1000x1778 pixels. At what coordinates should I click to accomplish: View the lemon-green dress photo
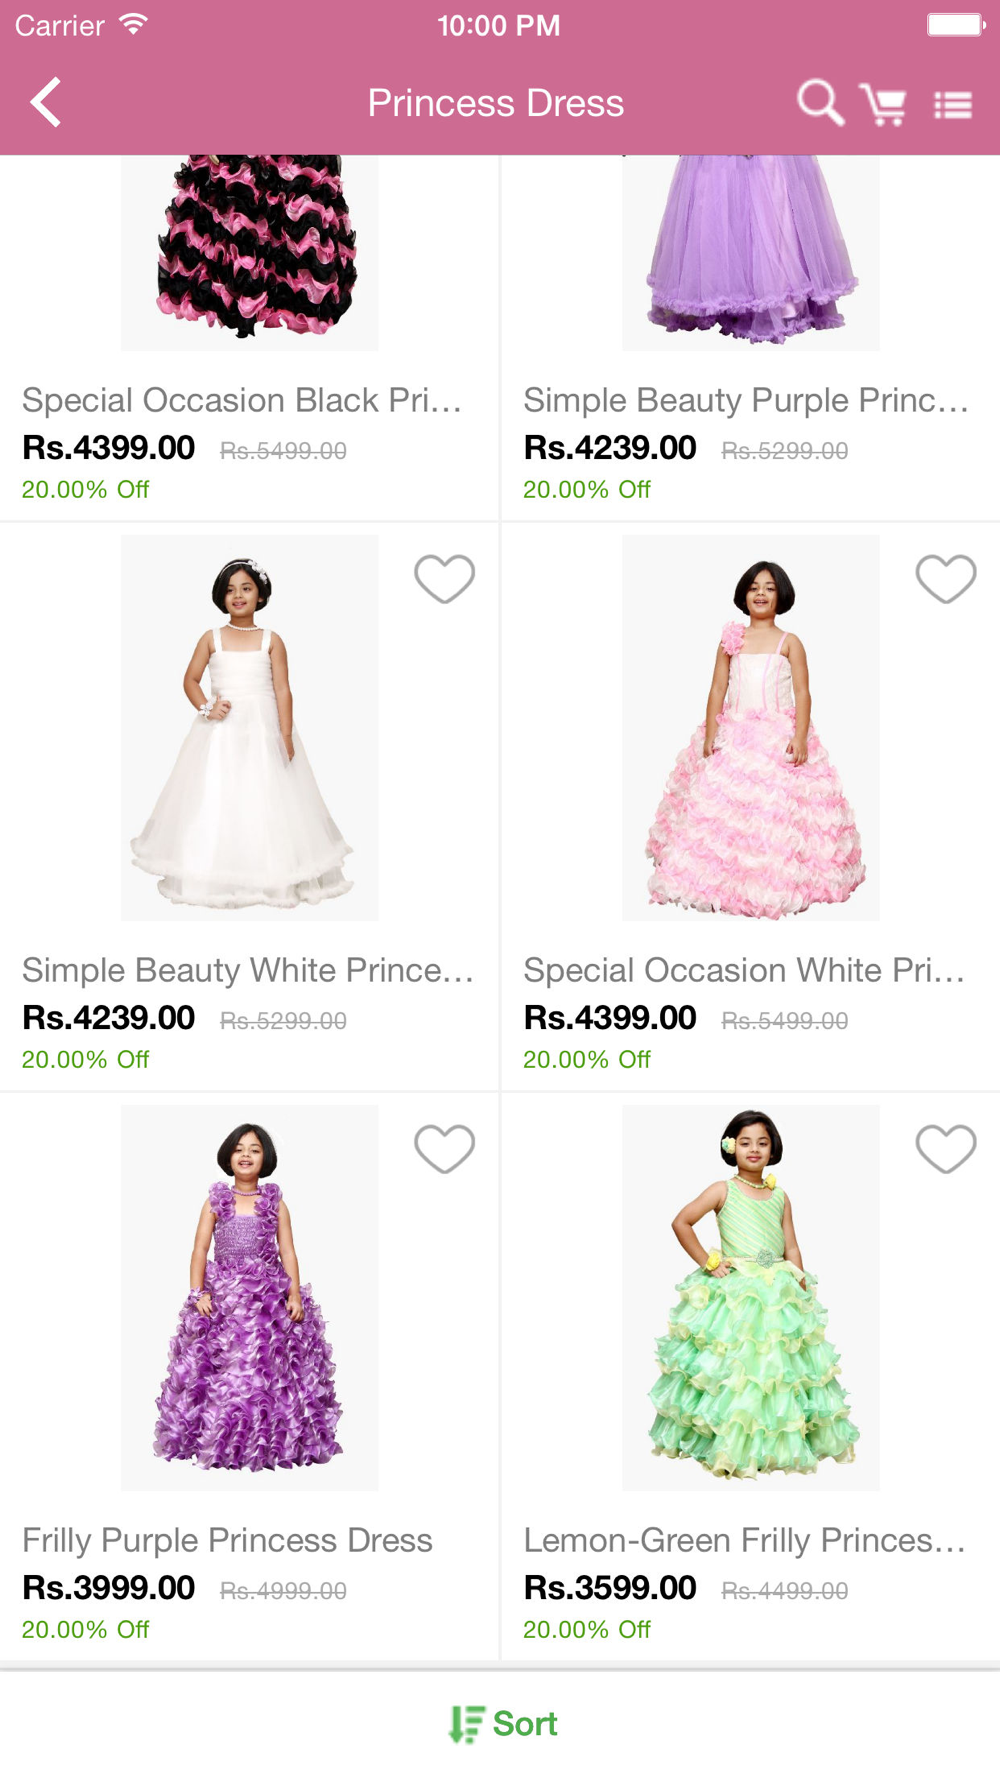[751, 1298]
